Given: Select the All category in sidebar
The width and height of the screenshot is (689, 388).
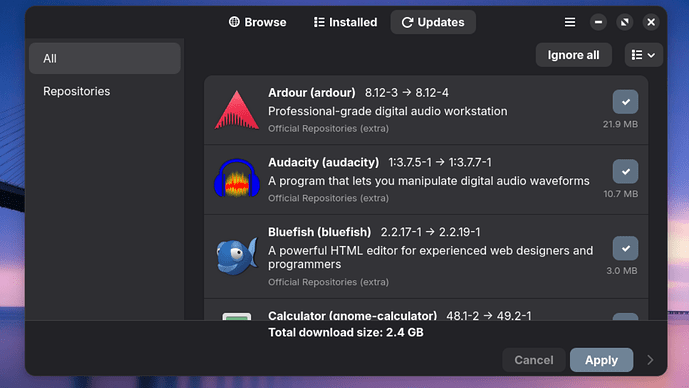Looking at the screenshot, I should (x=105, y=58).
